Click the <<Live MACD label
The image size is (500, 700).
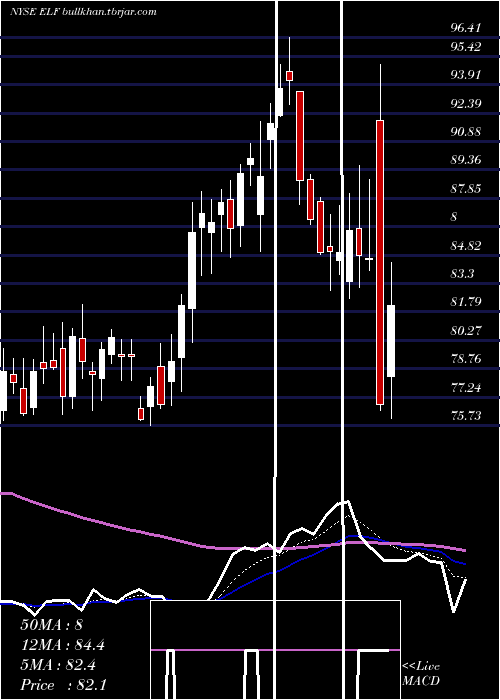tap(421, 674)
